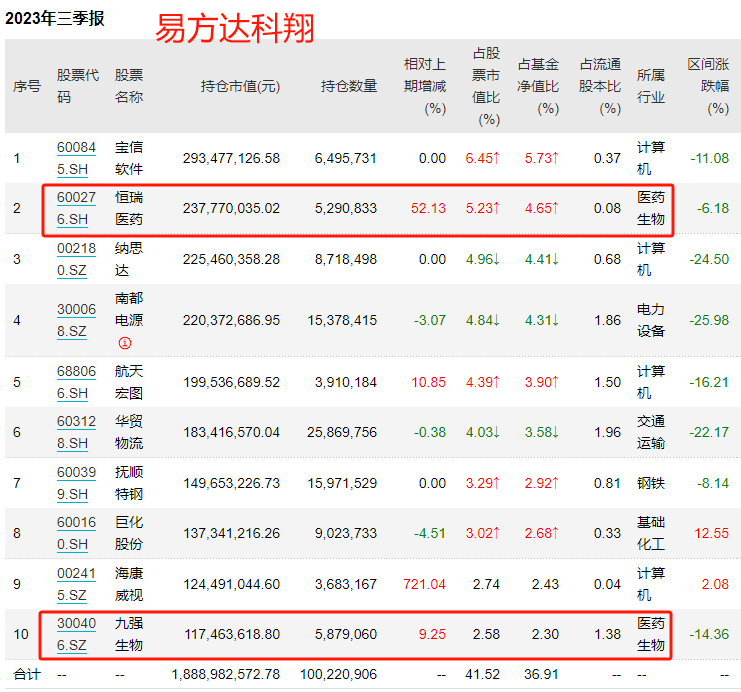Open stock code link 600845.SH
The image size is (741, 692).
[76, 158]
